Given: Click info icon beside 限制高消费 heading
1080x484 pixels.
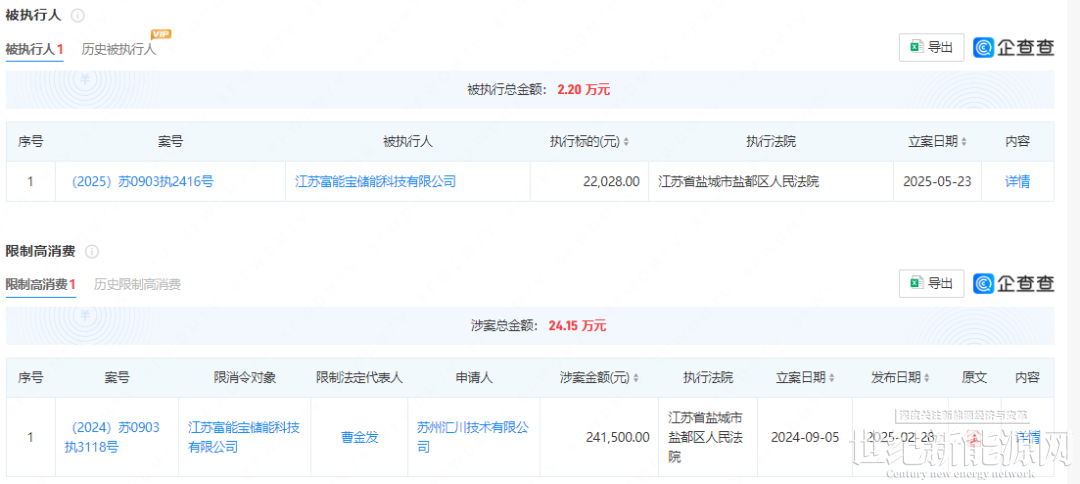Looking at the screenshot, I should [x=92, y=252].
